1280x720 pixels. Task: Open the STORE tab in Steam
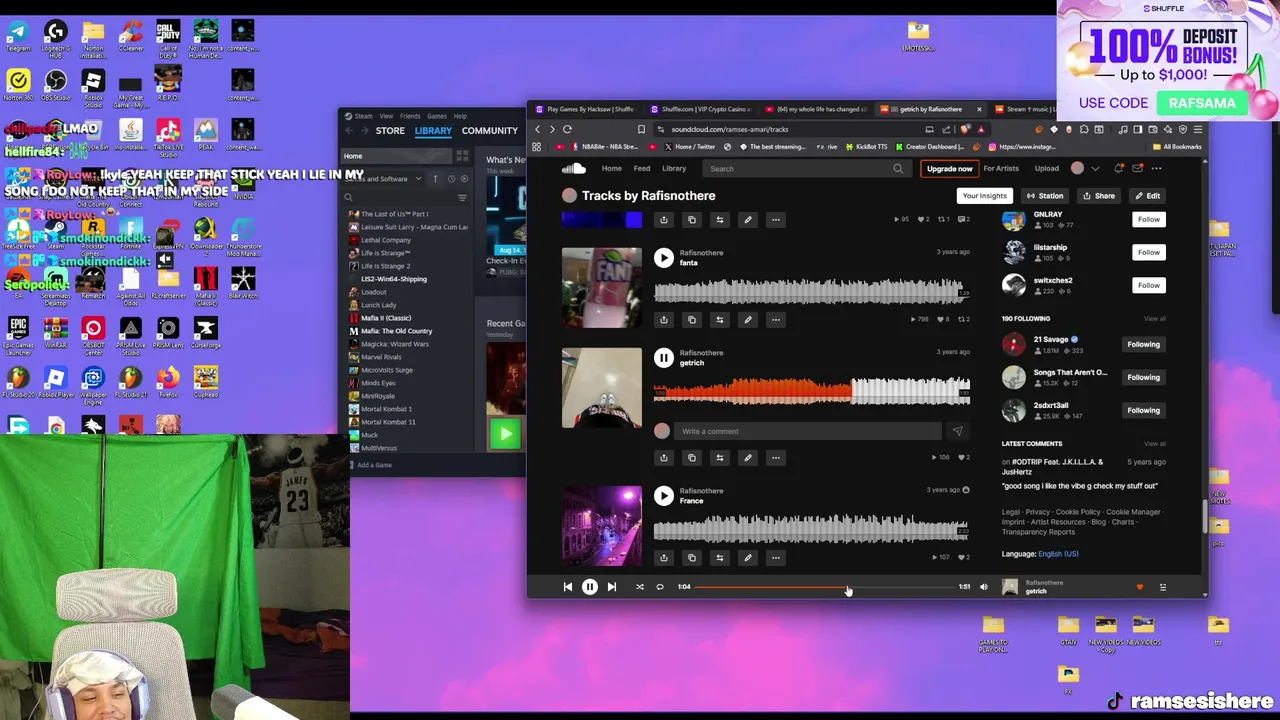click(390, 131)
